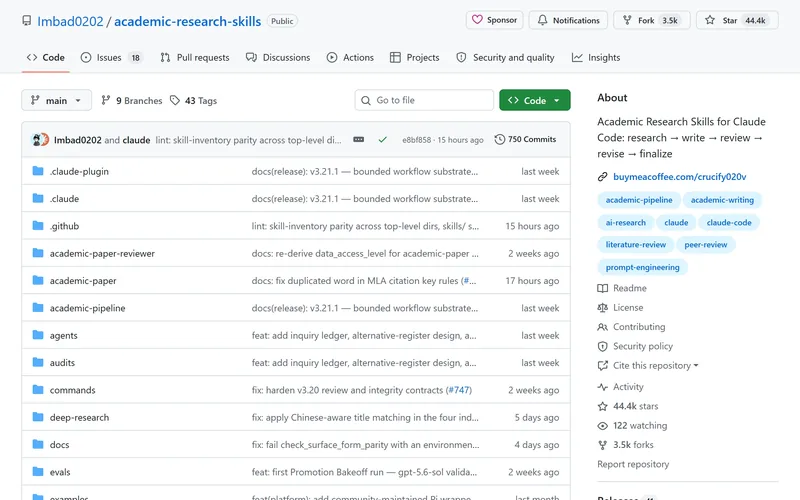
Task: Open the academic-paper folder name
Action: click(83, 281)
